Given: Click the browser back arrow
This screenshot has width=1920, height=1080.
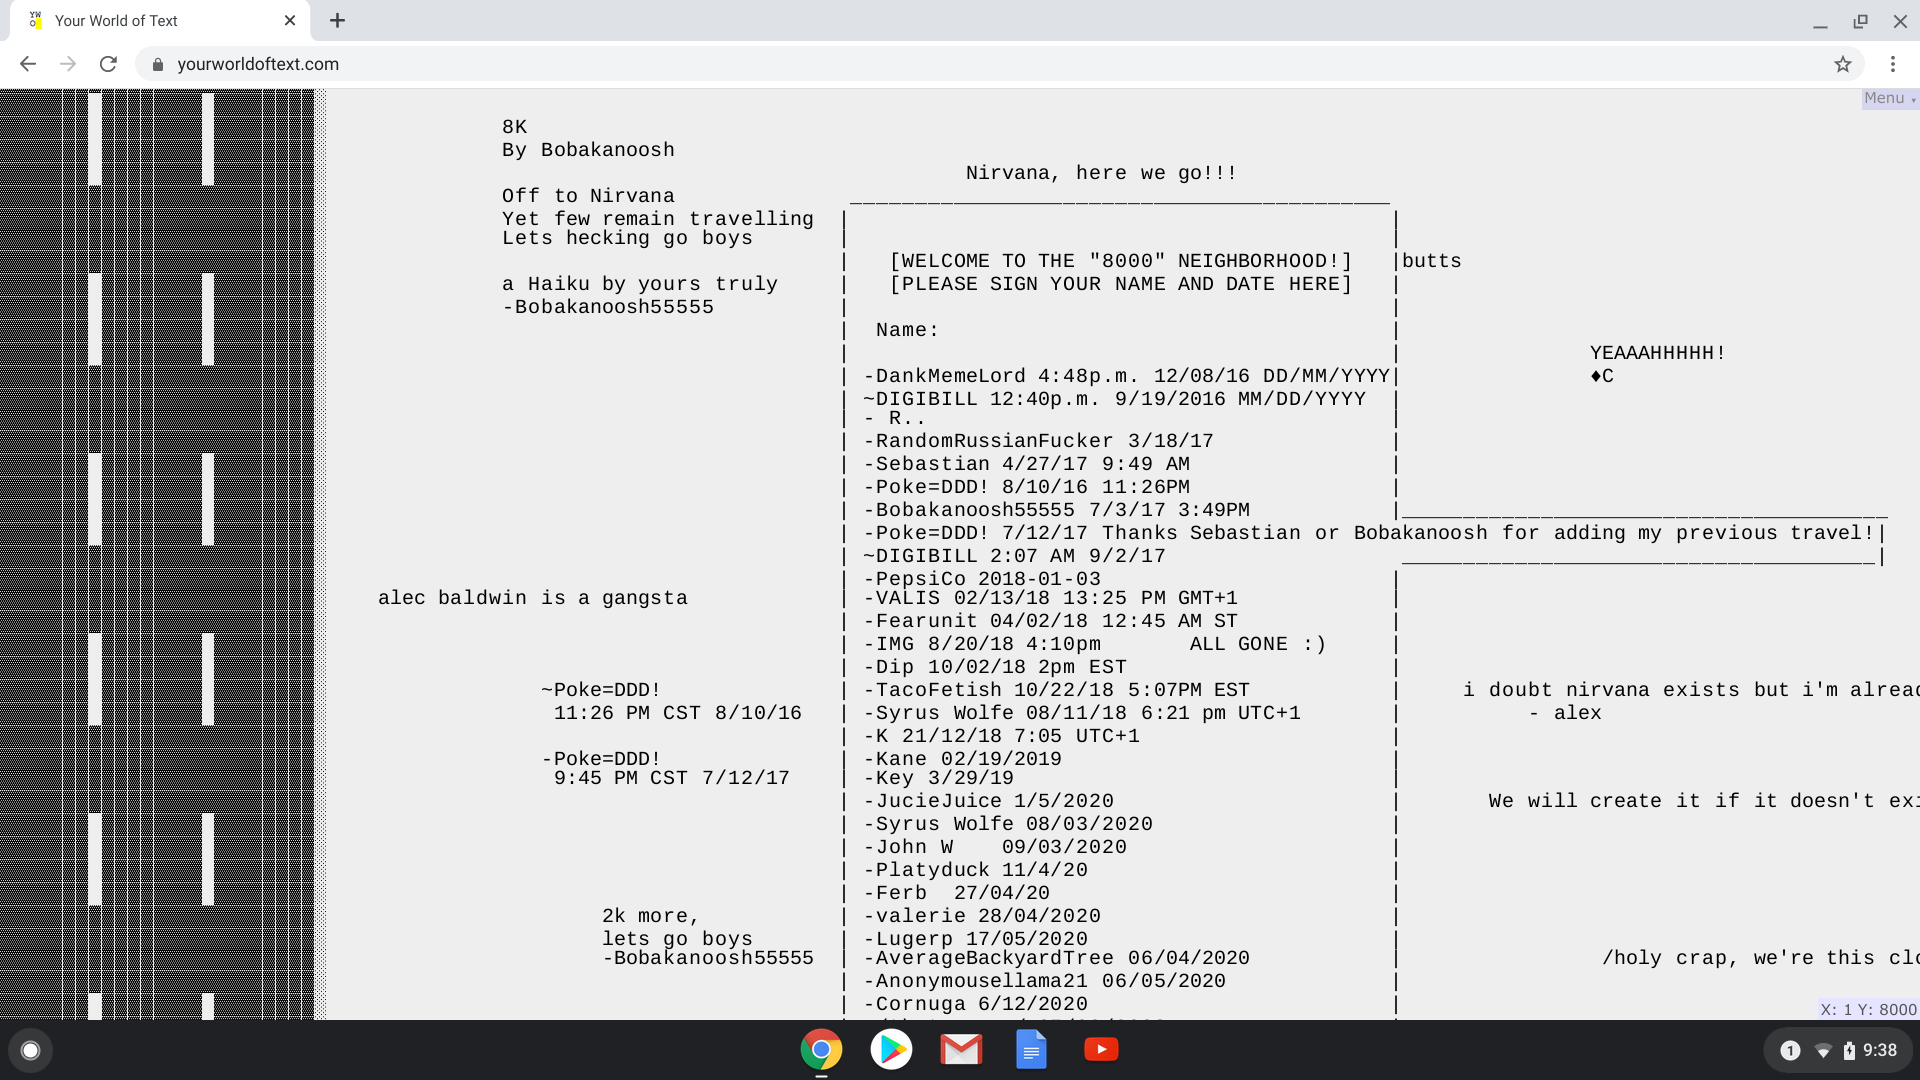Looking at the screenshot, I should (28, 64).
